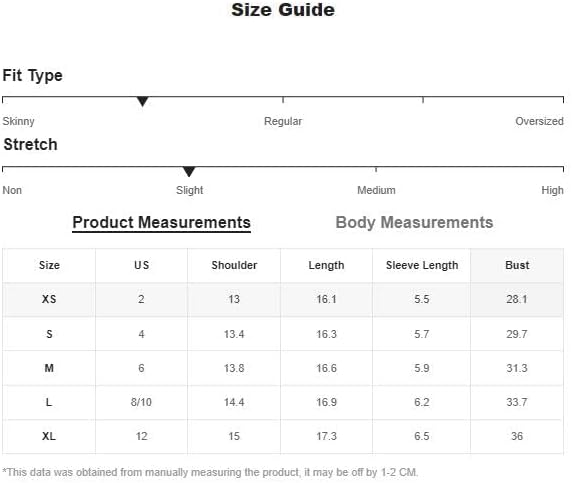Click the Fit Type slider marker
Viewport: 572px width, 483px height.
pyautogui.click(x=143, y=101)
